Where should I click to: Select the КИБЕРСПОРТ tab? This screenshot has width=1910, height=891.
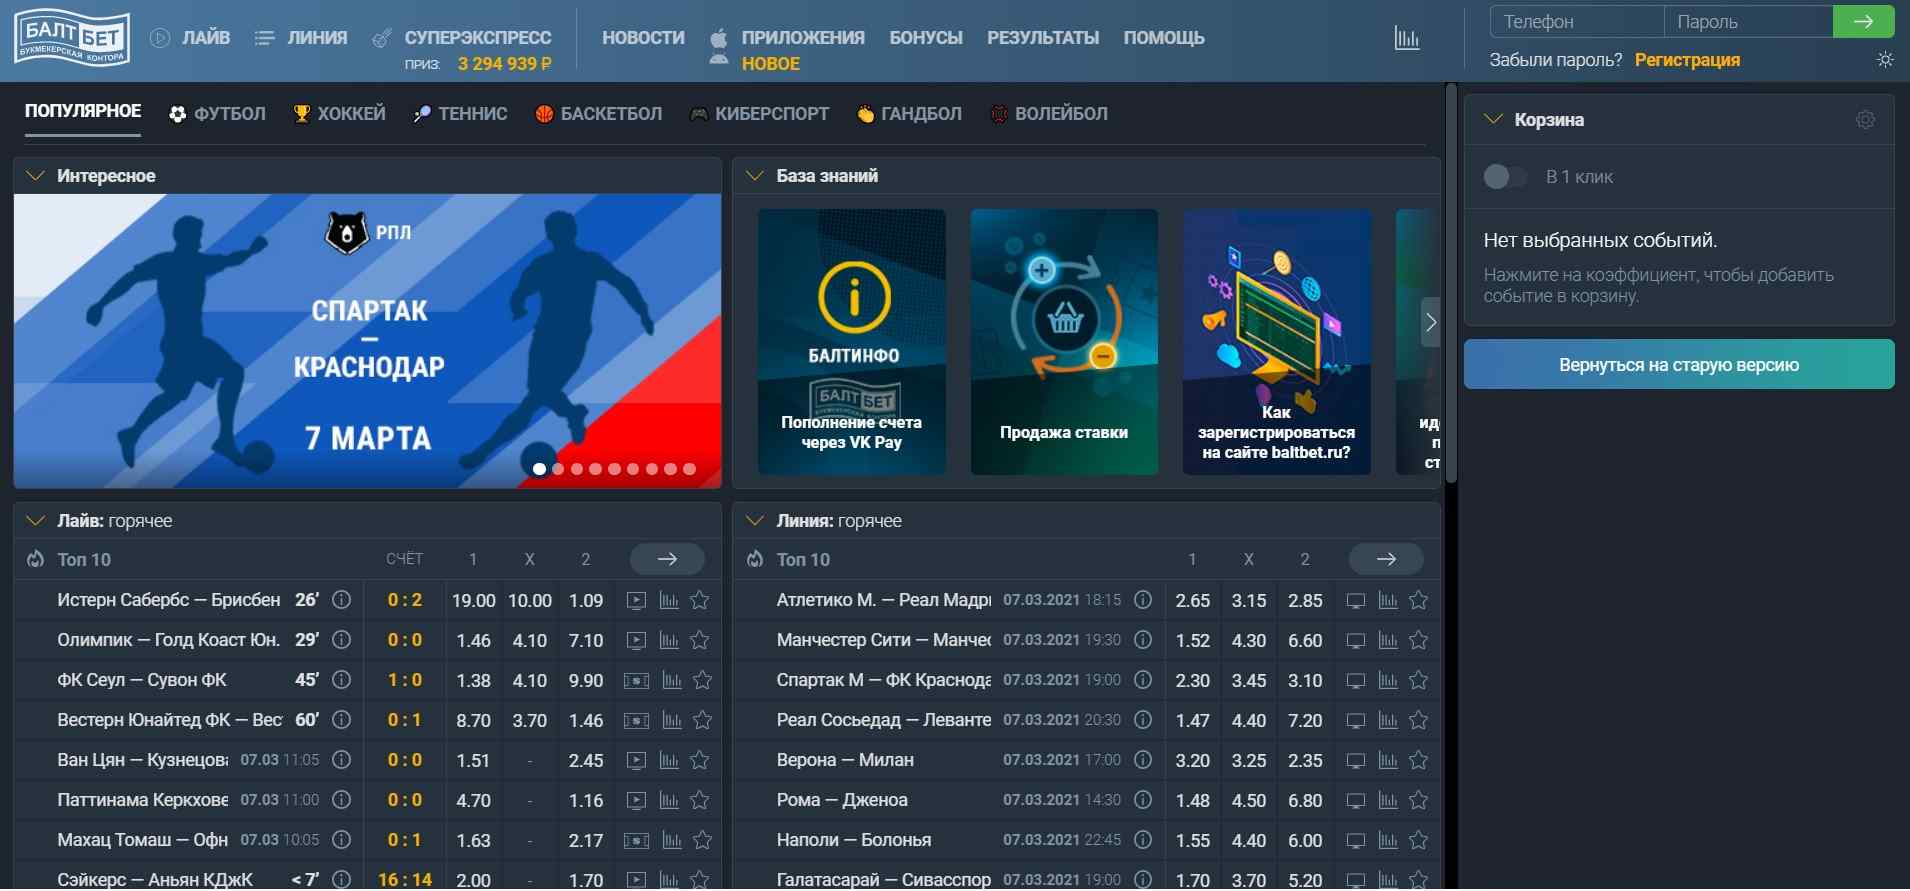[759, 114]
